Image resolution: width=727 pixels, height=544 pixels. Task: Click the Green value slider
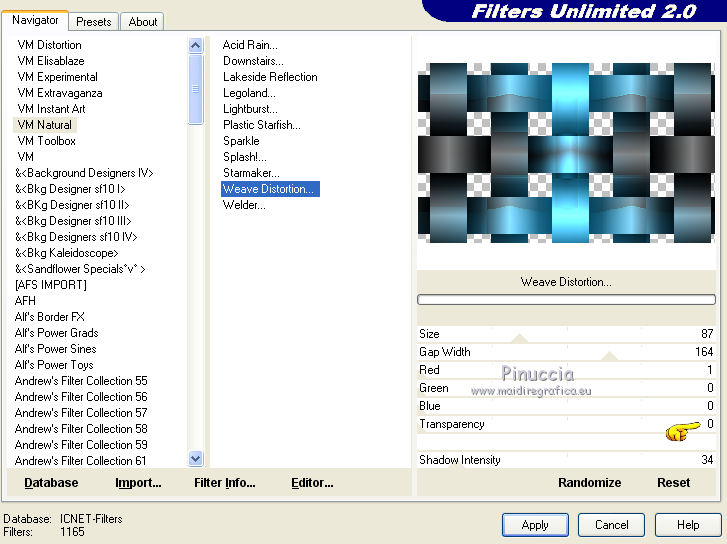566,388
